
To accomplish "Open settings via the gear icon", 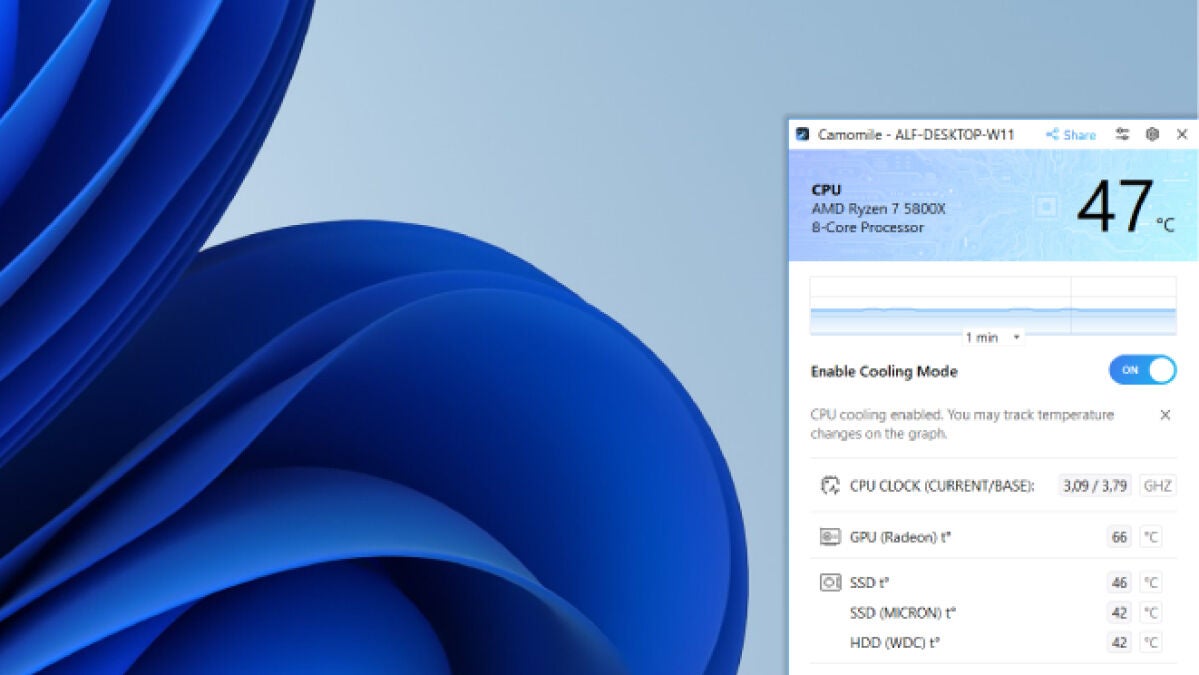I will [x=1152, y=134].
